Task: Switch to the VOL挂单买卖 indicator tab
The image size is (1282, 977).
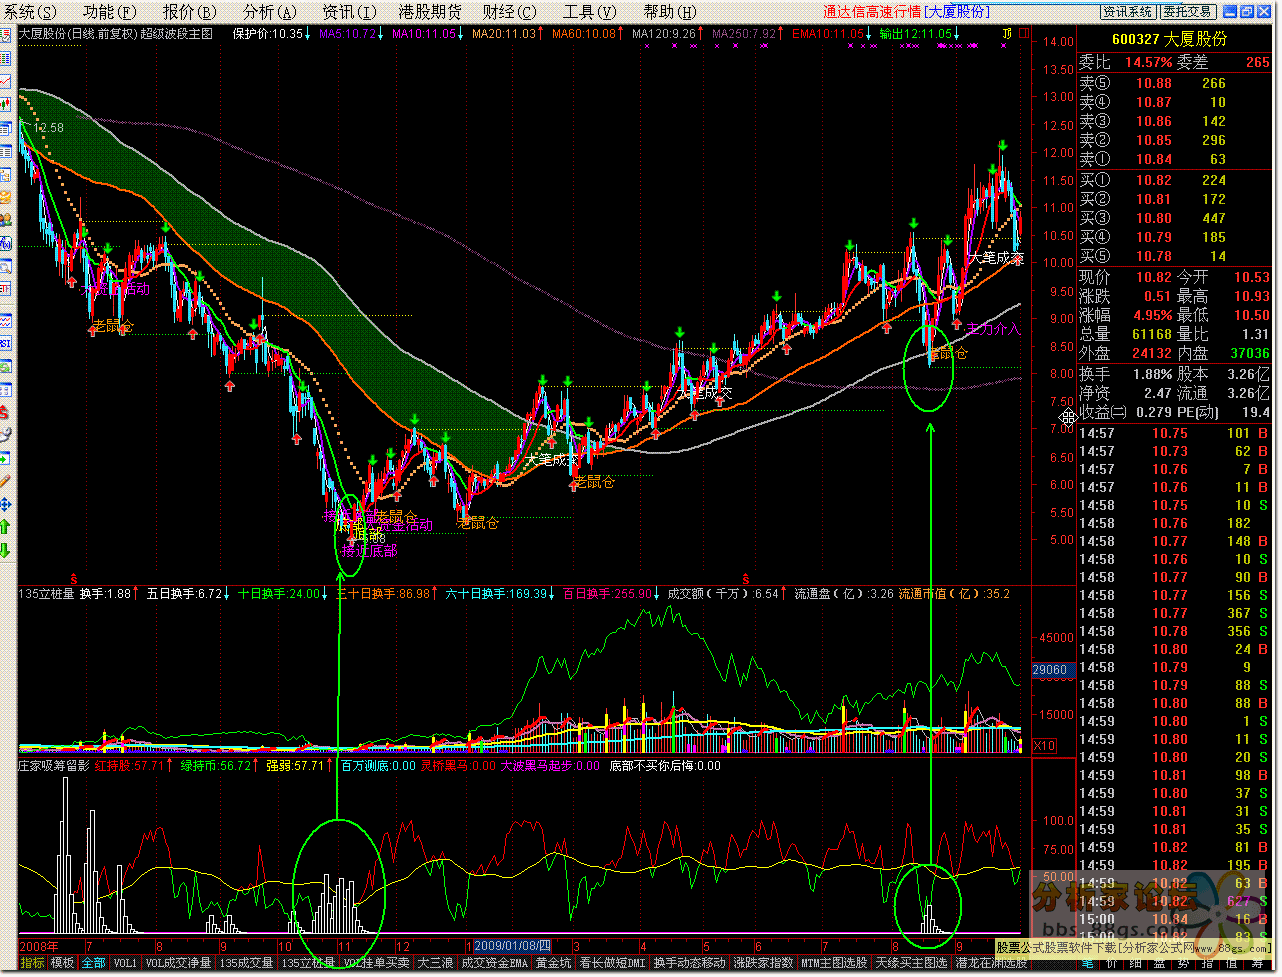Action: click(377, 963)
